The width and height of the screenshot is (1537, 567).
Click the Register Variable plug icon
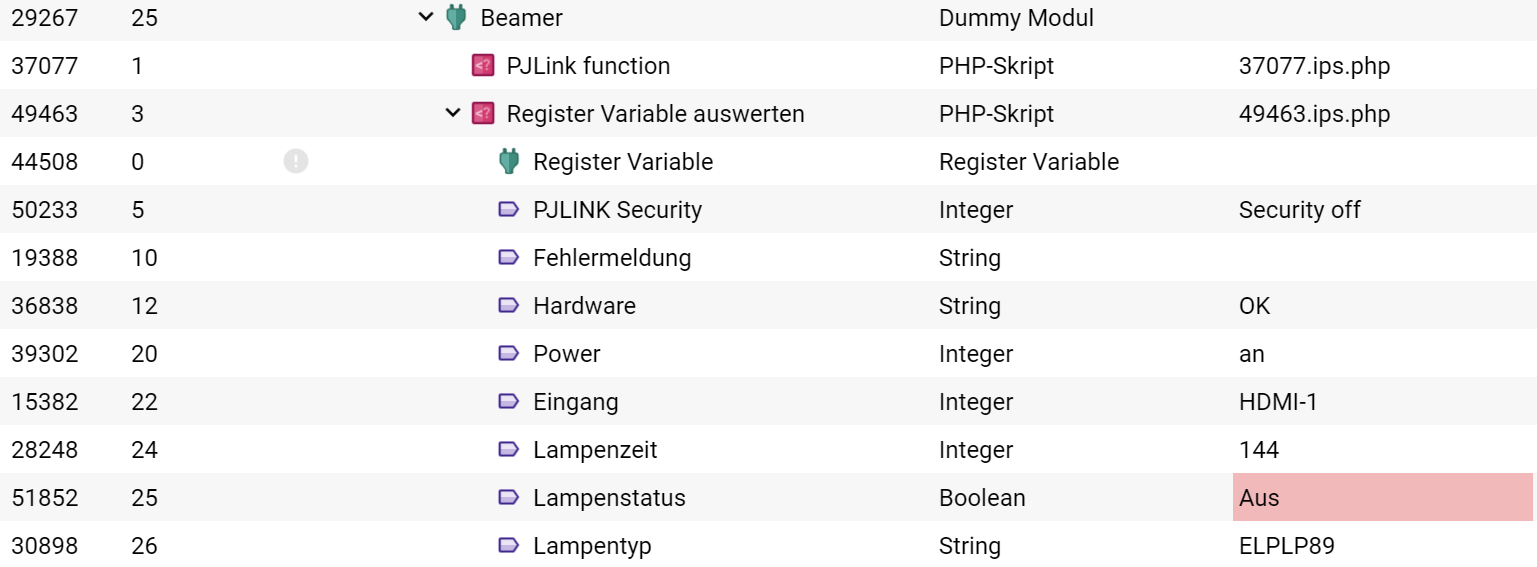click(509, 161)
